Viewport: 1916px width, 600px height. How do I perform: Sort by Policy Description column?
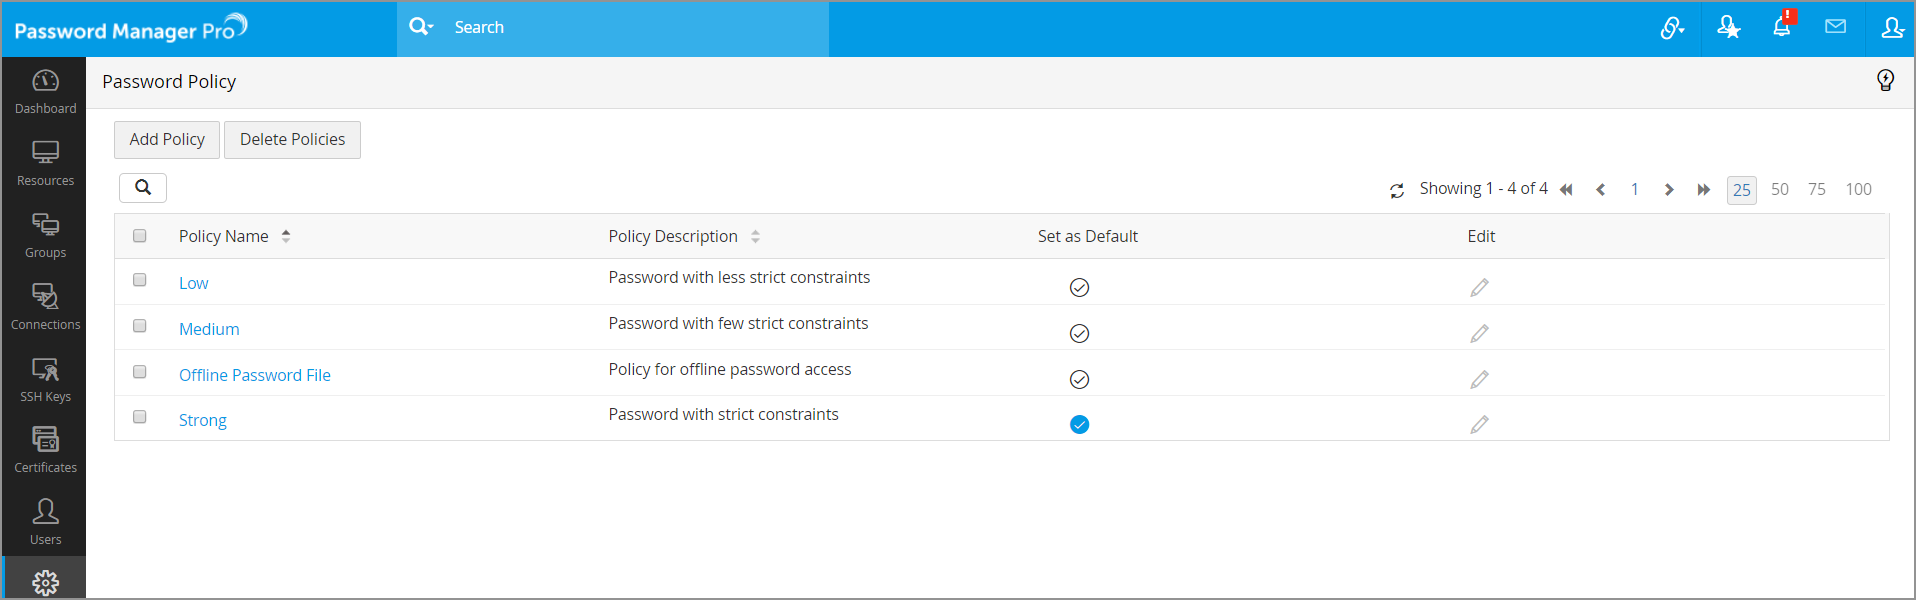[x=755, y=237]
